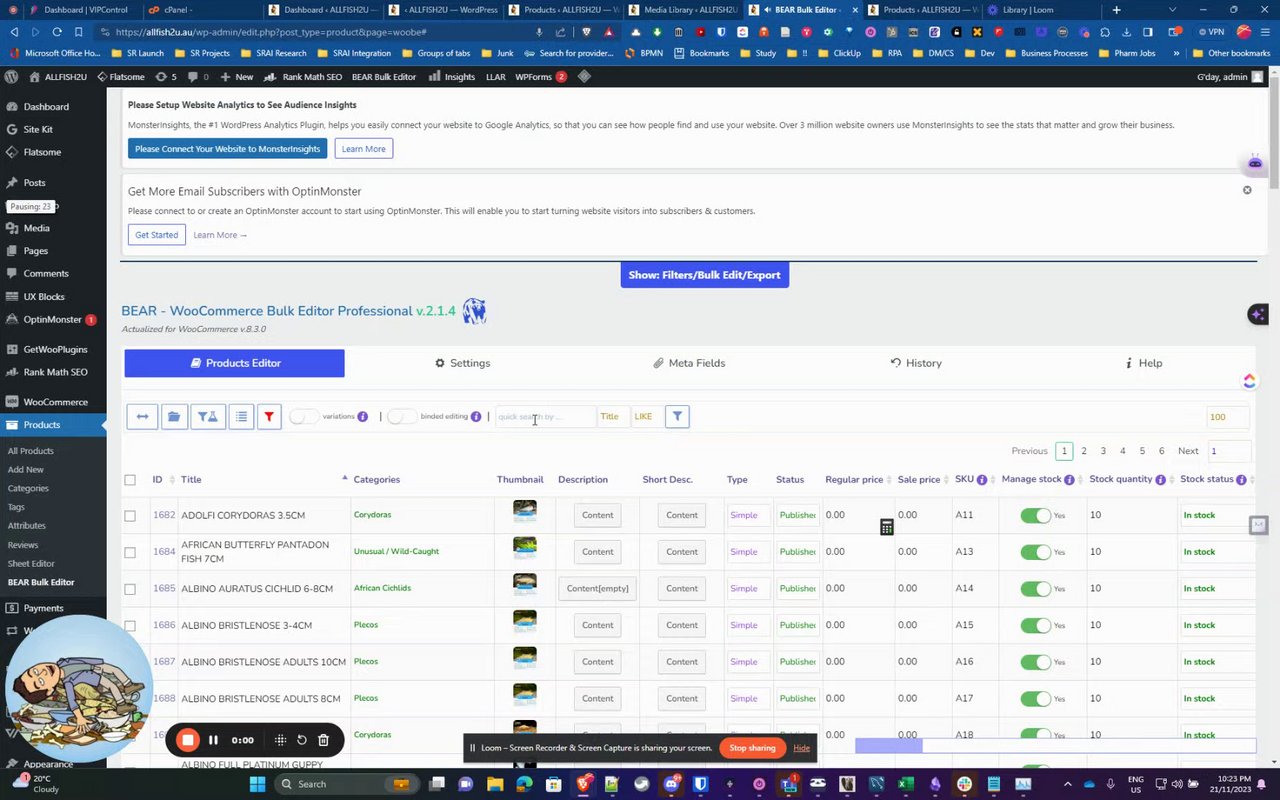Click the info icon beside Stock quantity header
Screen dimensions: 1280x800
tap(1160, 480)
